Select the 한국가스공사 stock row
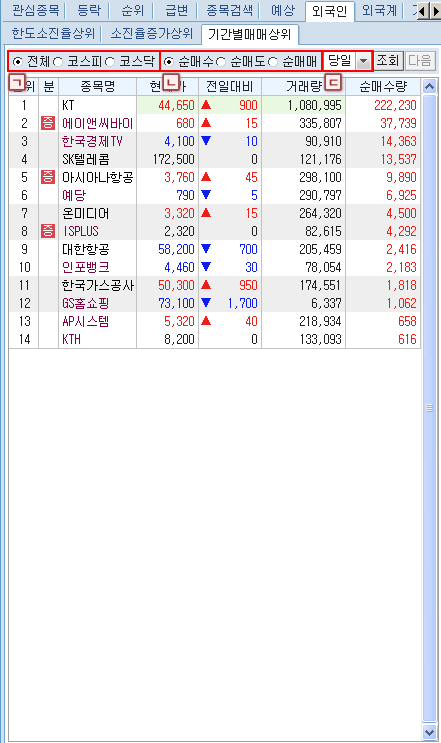 click(215, 285)
